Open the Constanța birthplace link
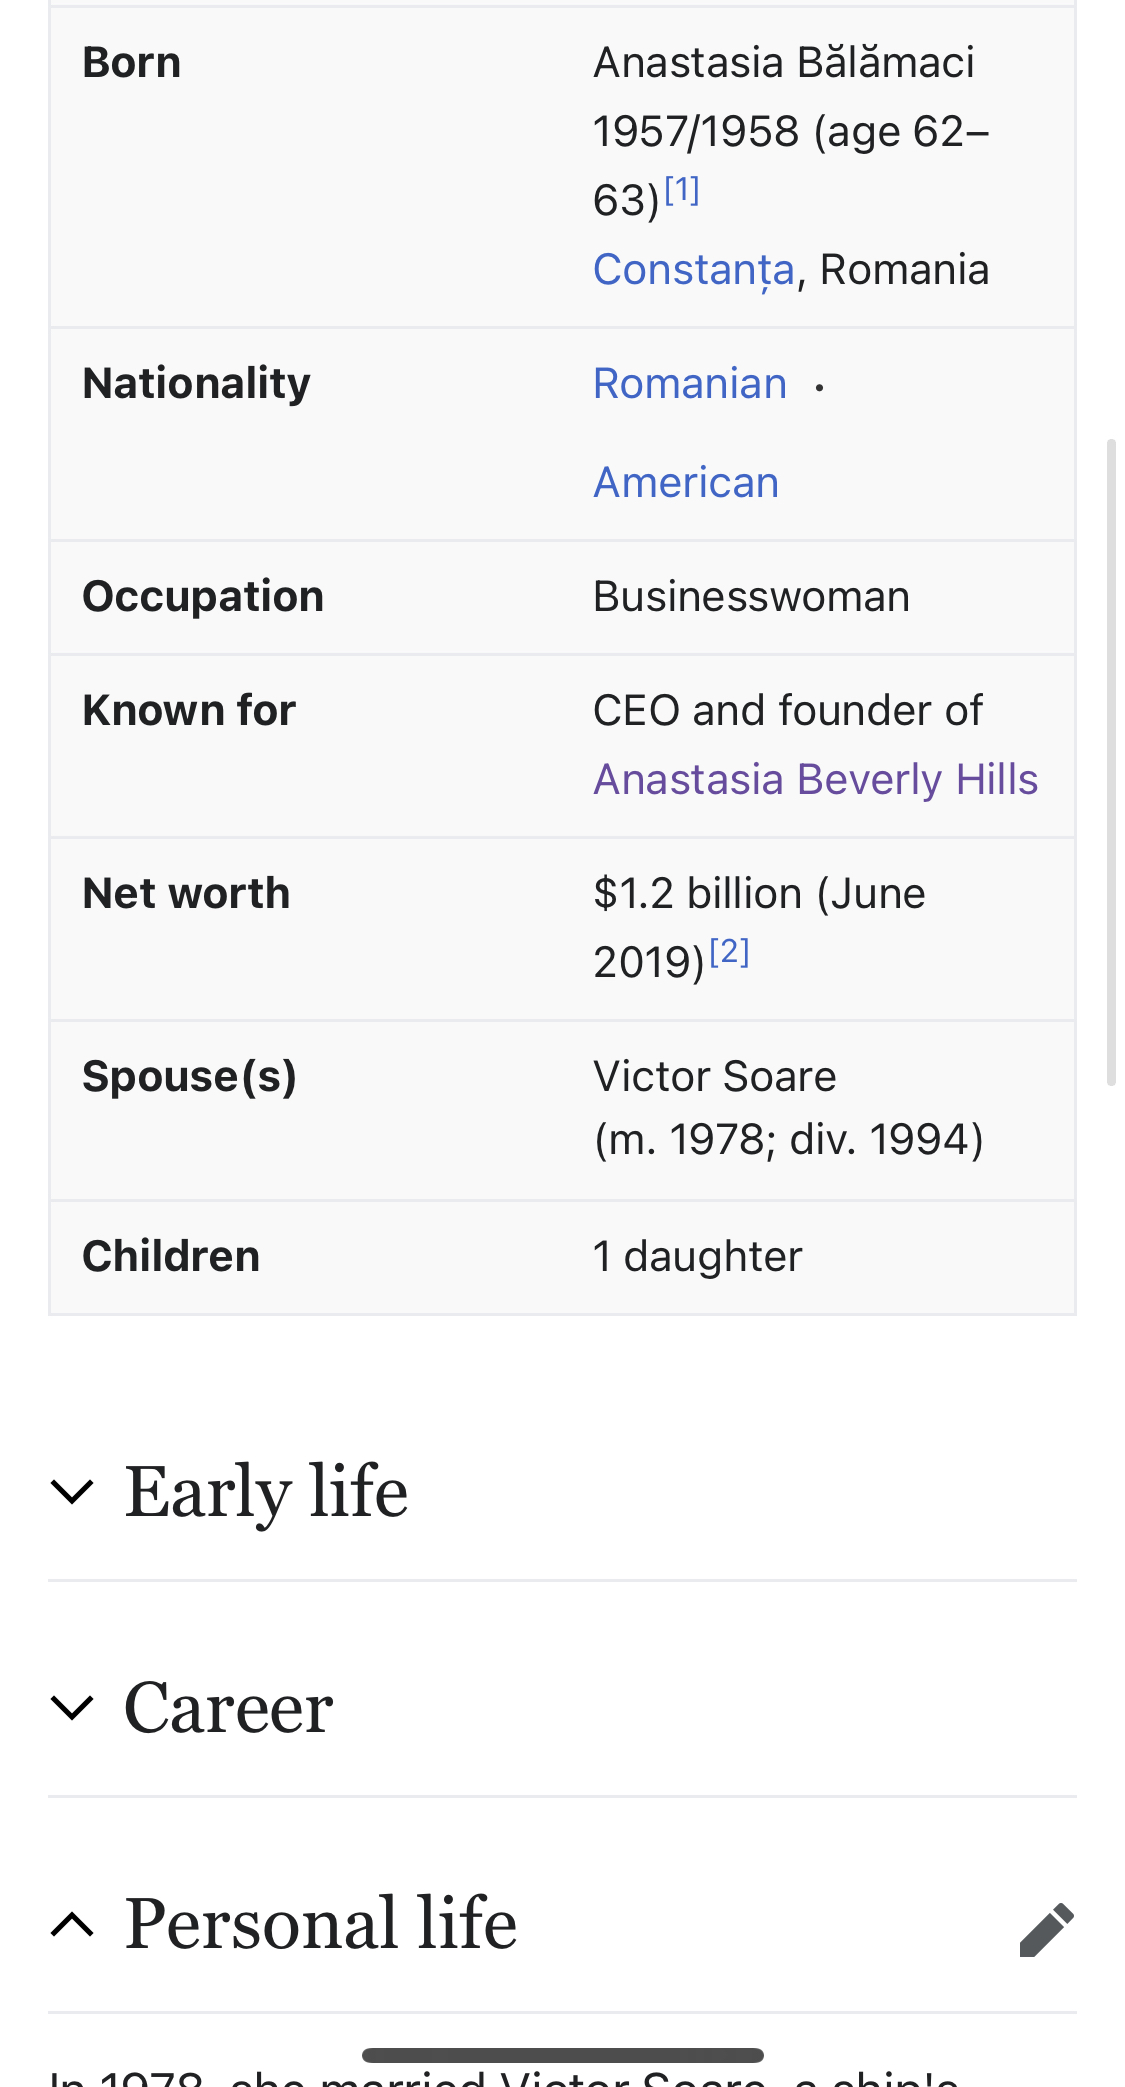 pyautogui.click(x=693, y=270)
